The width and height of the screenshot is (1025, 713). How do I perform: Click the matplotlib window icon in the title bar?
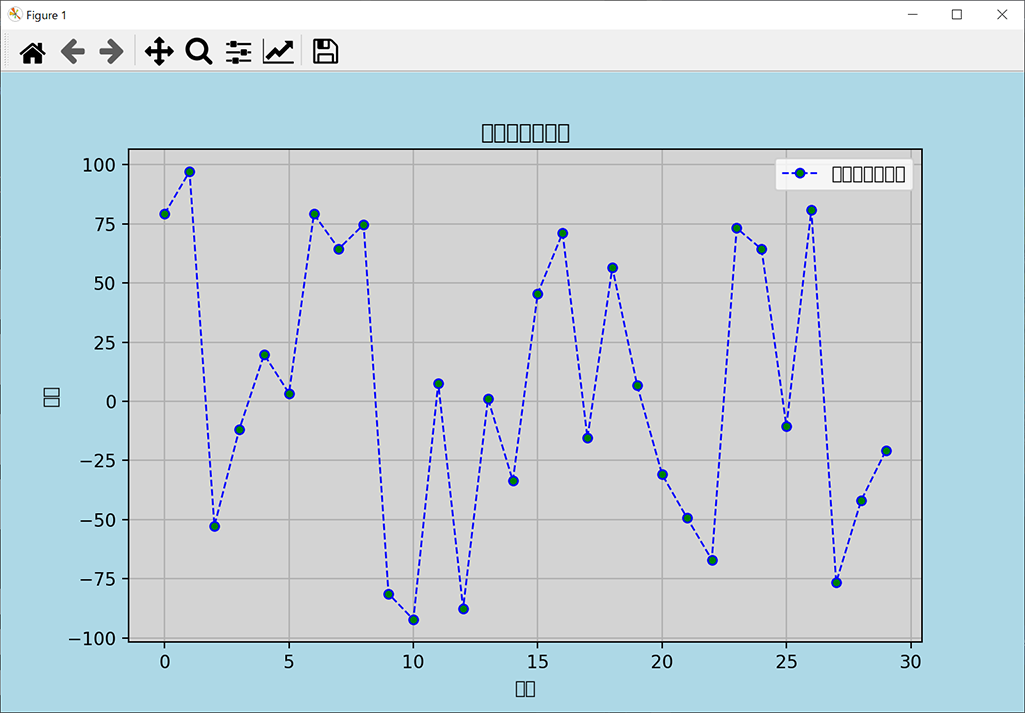(14, 14)
